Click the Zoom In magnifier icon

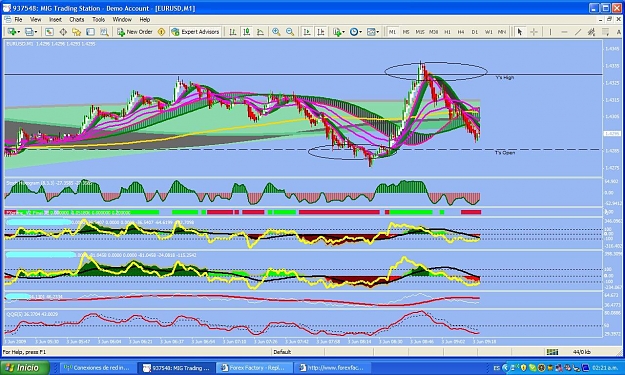coord(276,32)
